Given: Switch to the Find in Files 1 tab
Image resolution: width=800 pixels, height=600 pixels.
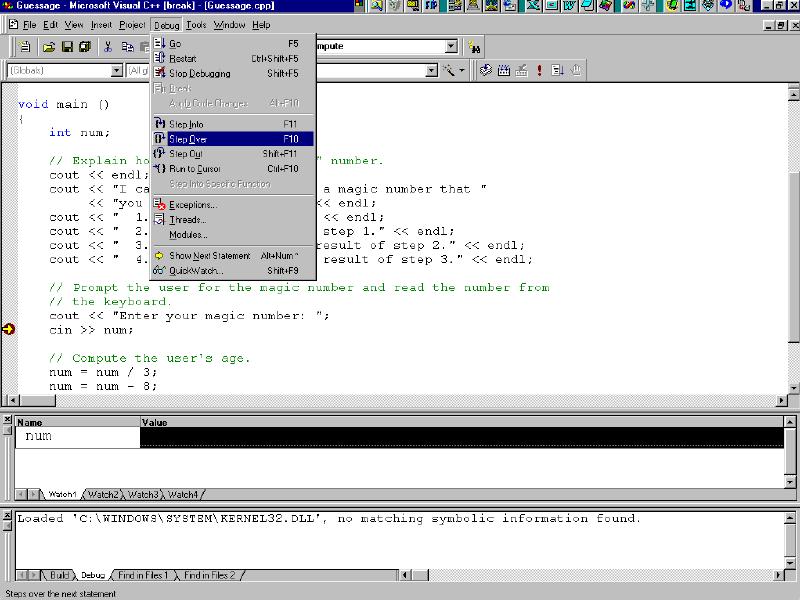Looking at the screenshot, I should pos(142,575).
